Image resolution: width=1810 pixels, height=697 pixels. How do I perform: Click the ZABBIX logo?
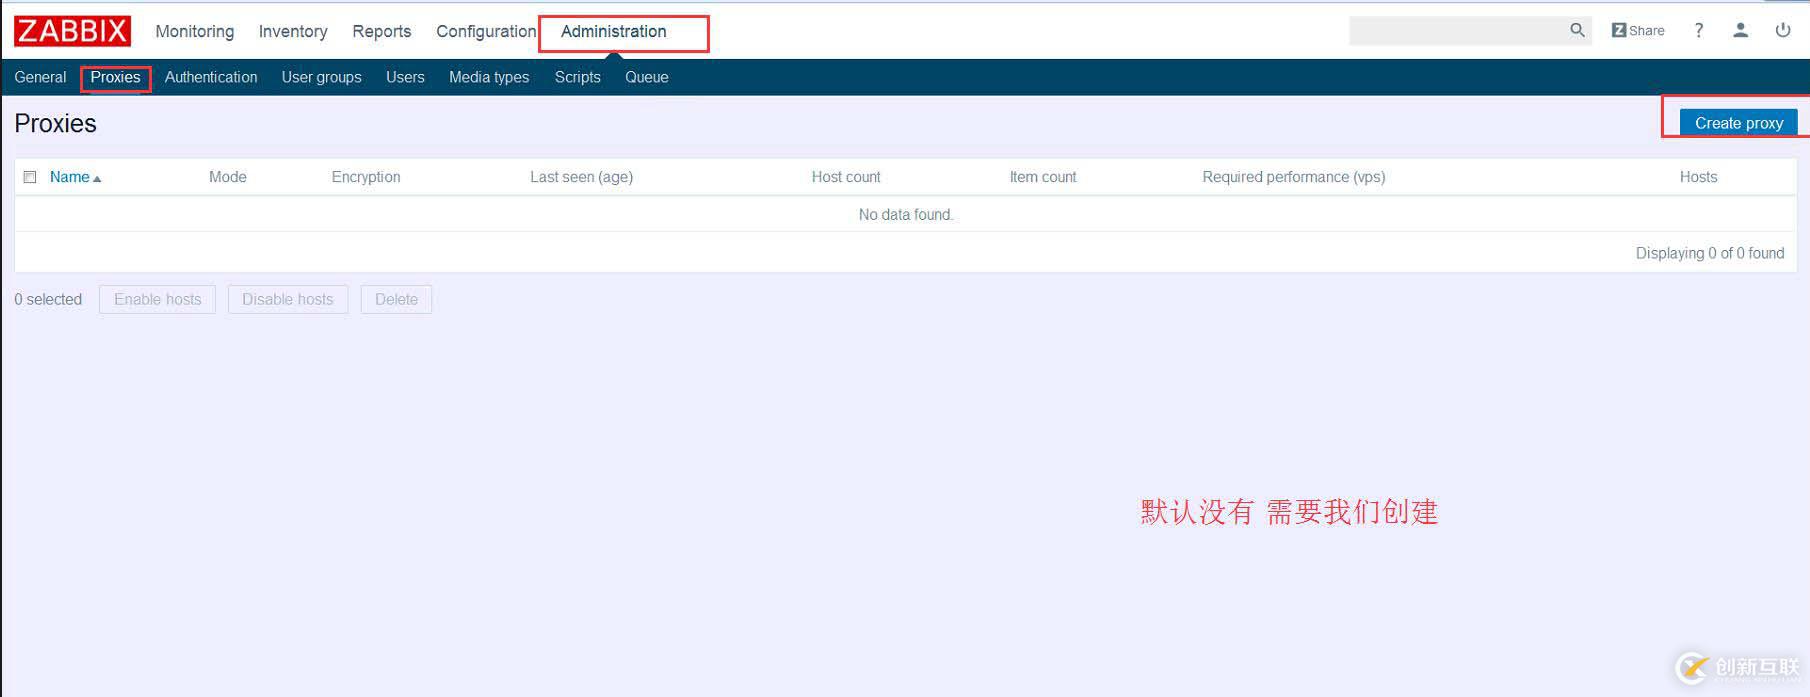click(72, 31)
